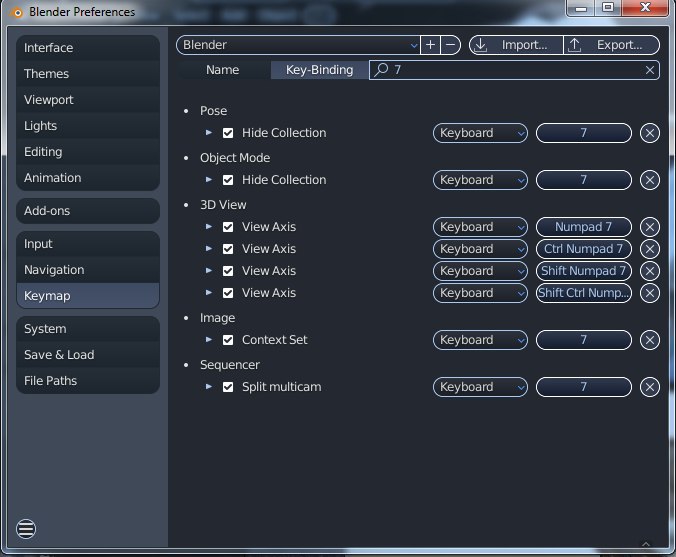This screenshot has height=557, width=676.
Task: Disable Object Mode Hide Collection checkbox
Action: tap(228, 180)
